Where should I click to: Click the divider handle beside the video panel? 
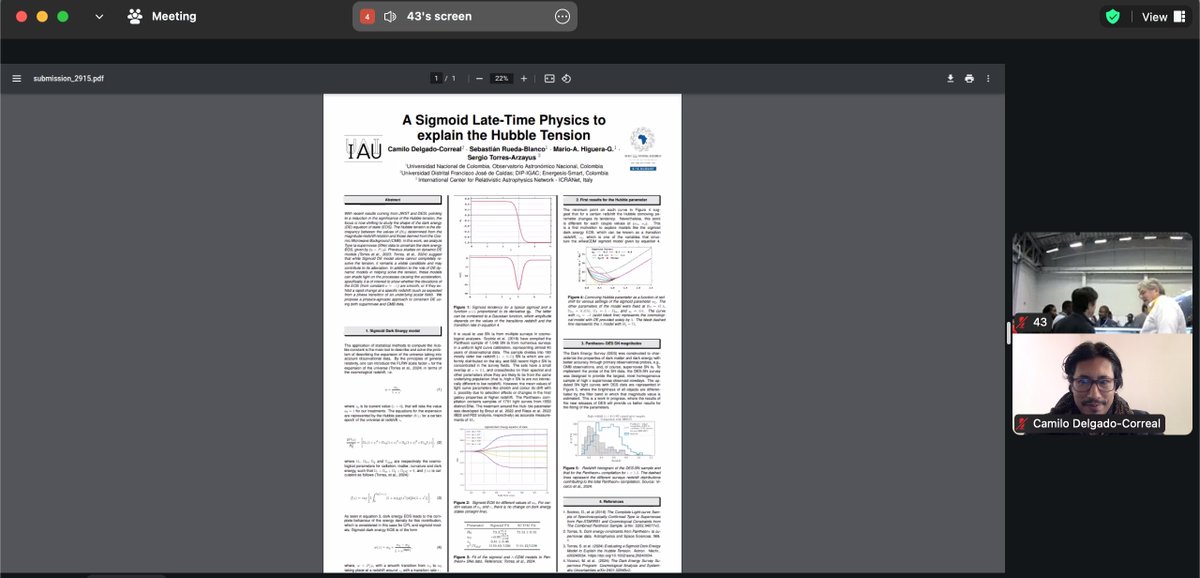(1007, 333)
